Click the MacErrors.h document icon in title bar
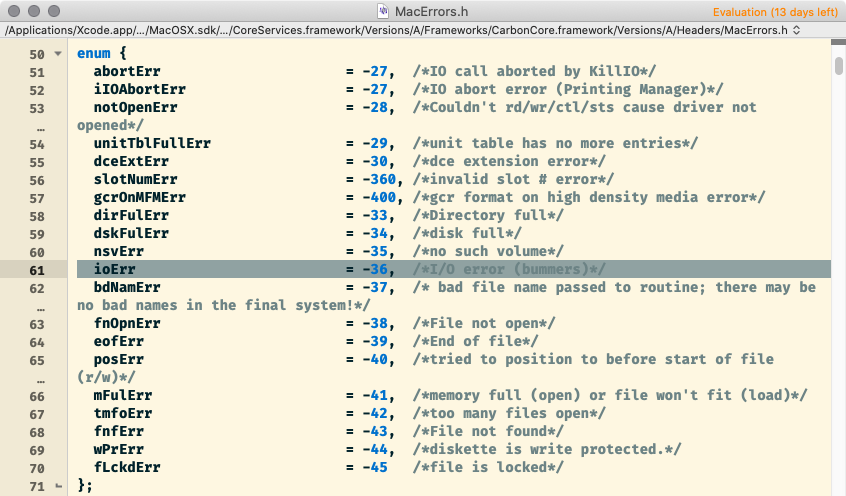846x496 pixels. (384, 12)
